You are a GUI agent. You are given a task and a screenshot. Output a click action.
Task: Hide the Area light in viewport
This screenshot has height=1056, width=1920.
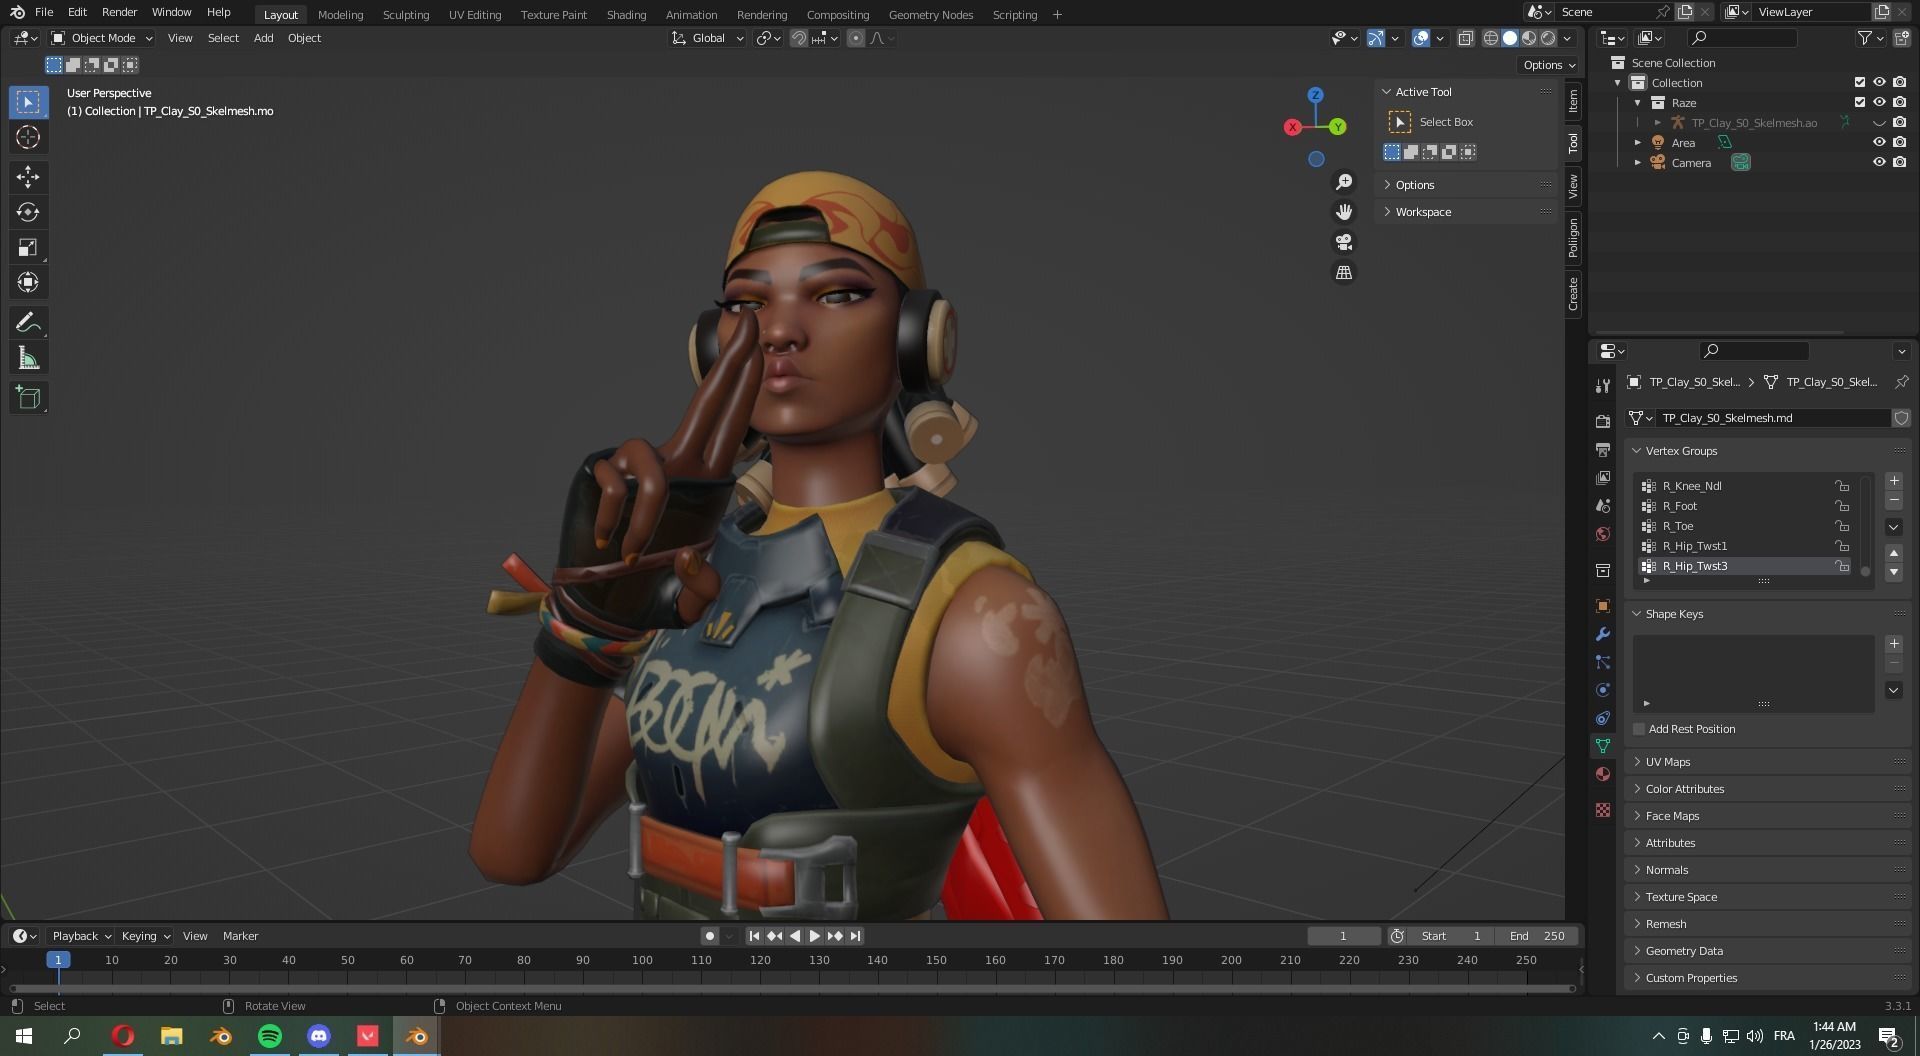(x=1879, y=142)
